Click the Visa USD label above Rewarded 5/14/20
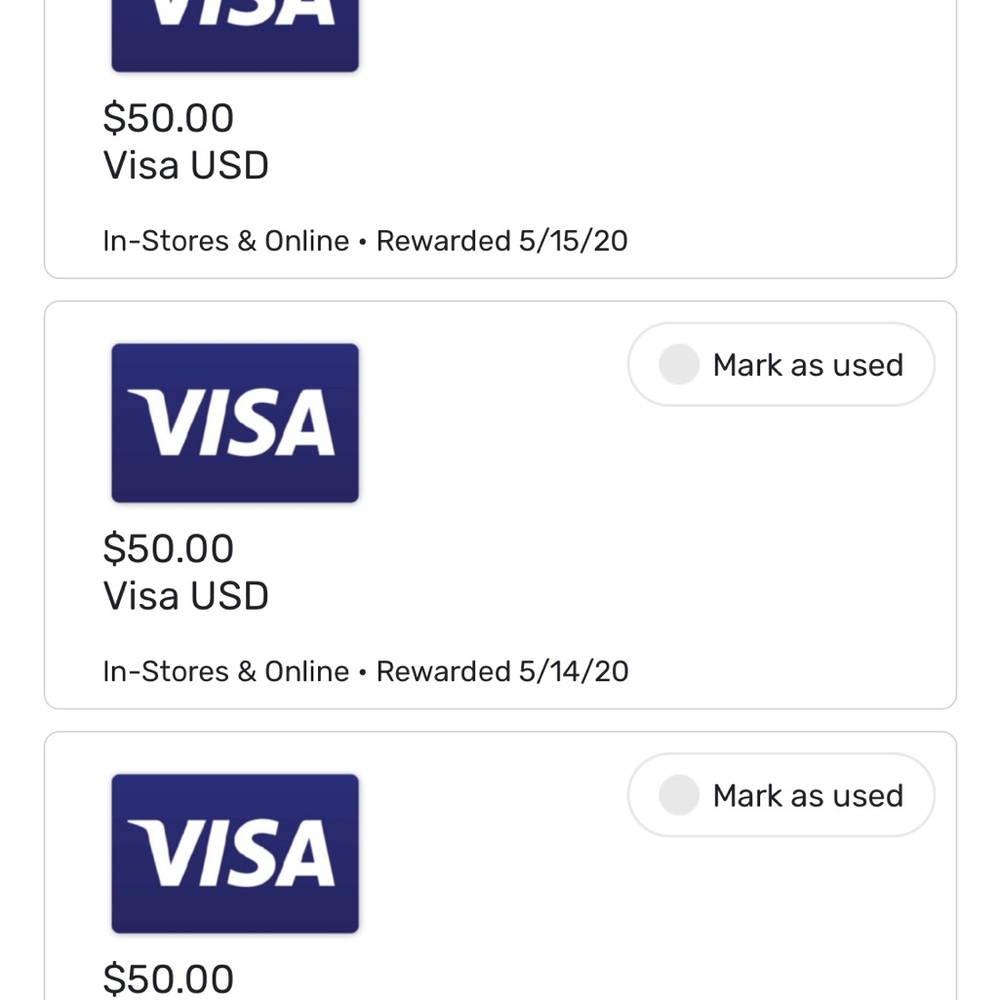 coord(186,596)
